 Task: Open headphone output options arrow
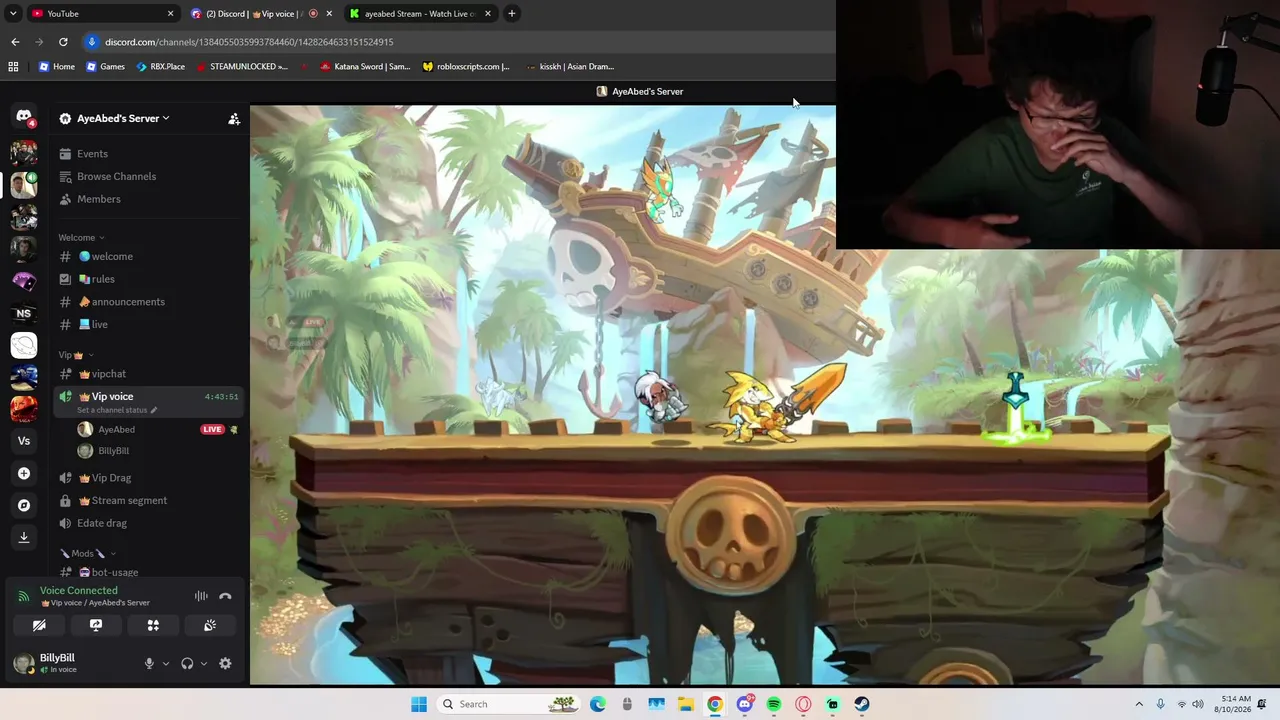(203, 663)
